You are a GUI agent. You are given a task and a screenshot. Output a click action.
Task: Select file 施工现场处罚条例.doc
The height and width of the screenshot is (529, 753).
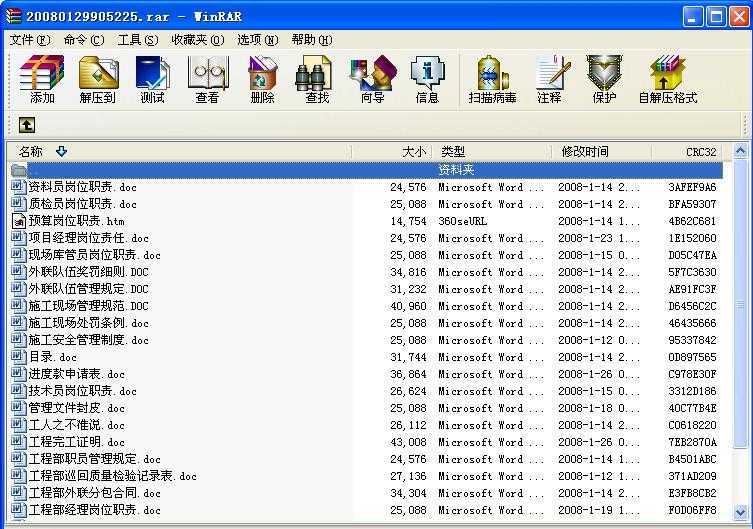(89, 323)
